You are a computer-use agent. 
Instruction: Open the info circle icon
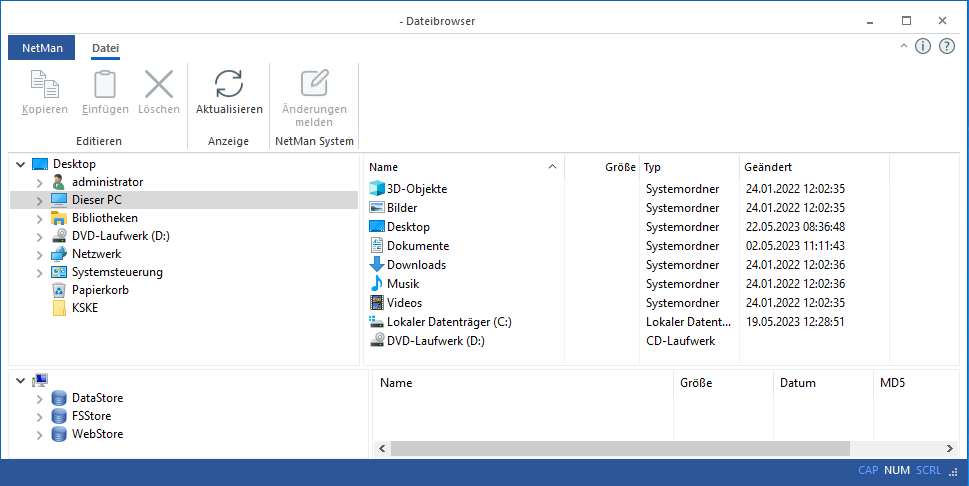click(x=923, y=46)
